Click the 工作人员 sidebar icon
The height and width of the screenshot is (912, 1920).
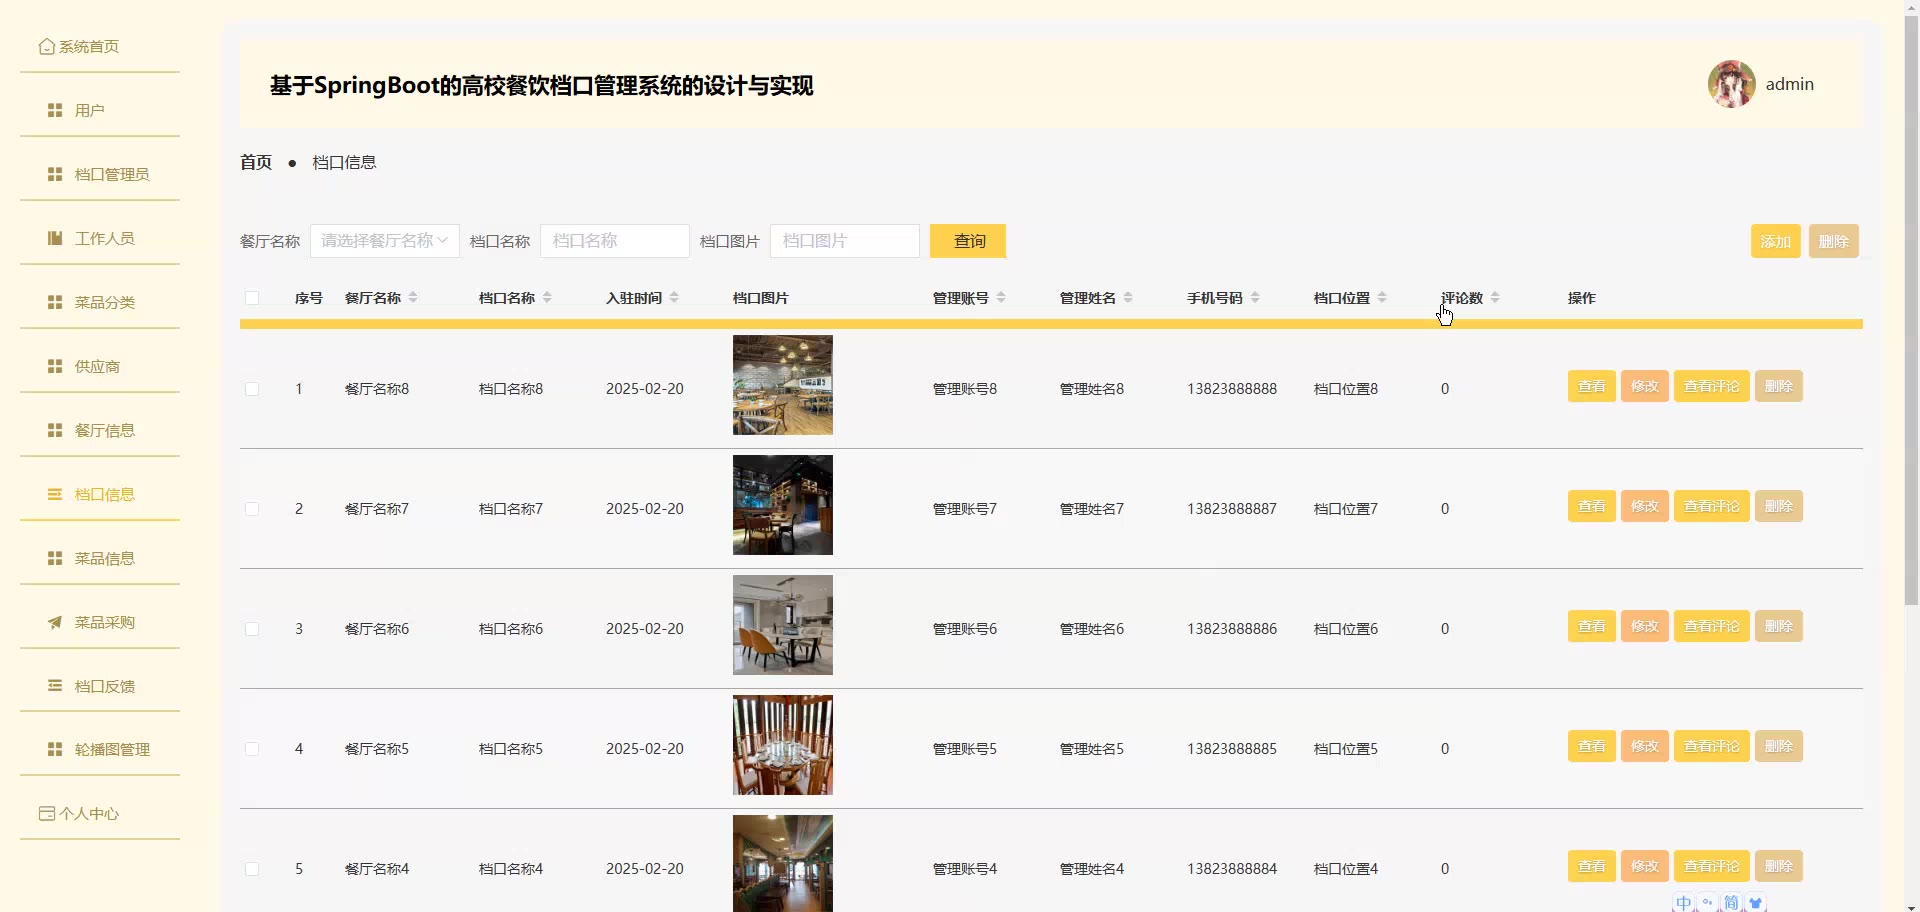tap(55, 238)
